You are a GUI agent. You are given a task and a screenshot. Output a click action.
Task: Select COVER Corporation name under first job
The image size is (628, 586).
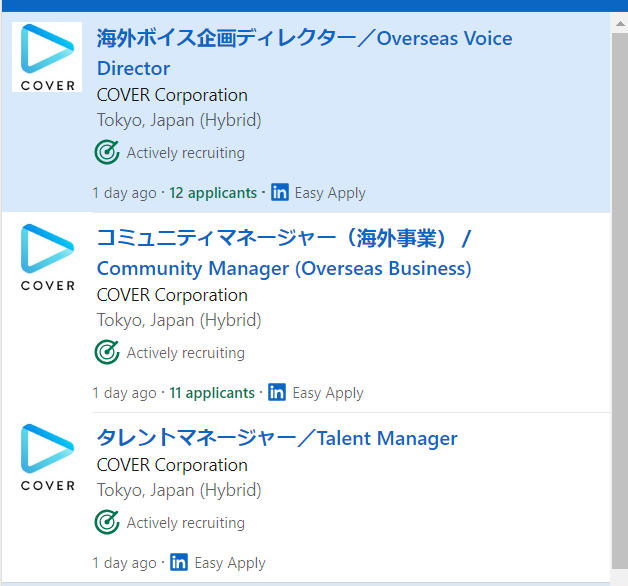172,95
